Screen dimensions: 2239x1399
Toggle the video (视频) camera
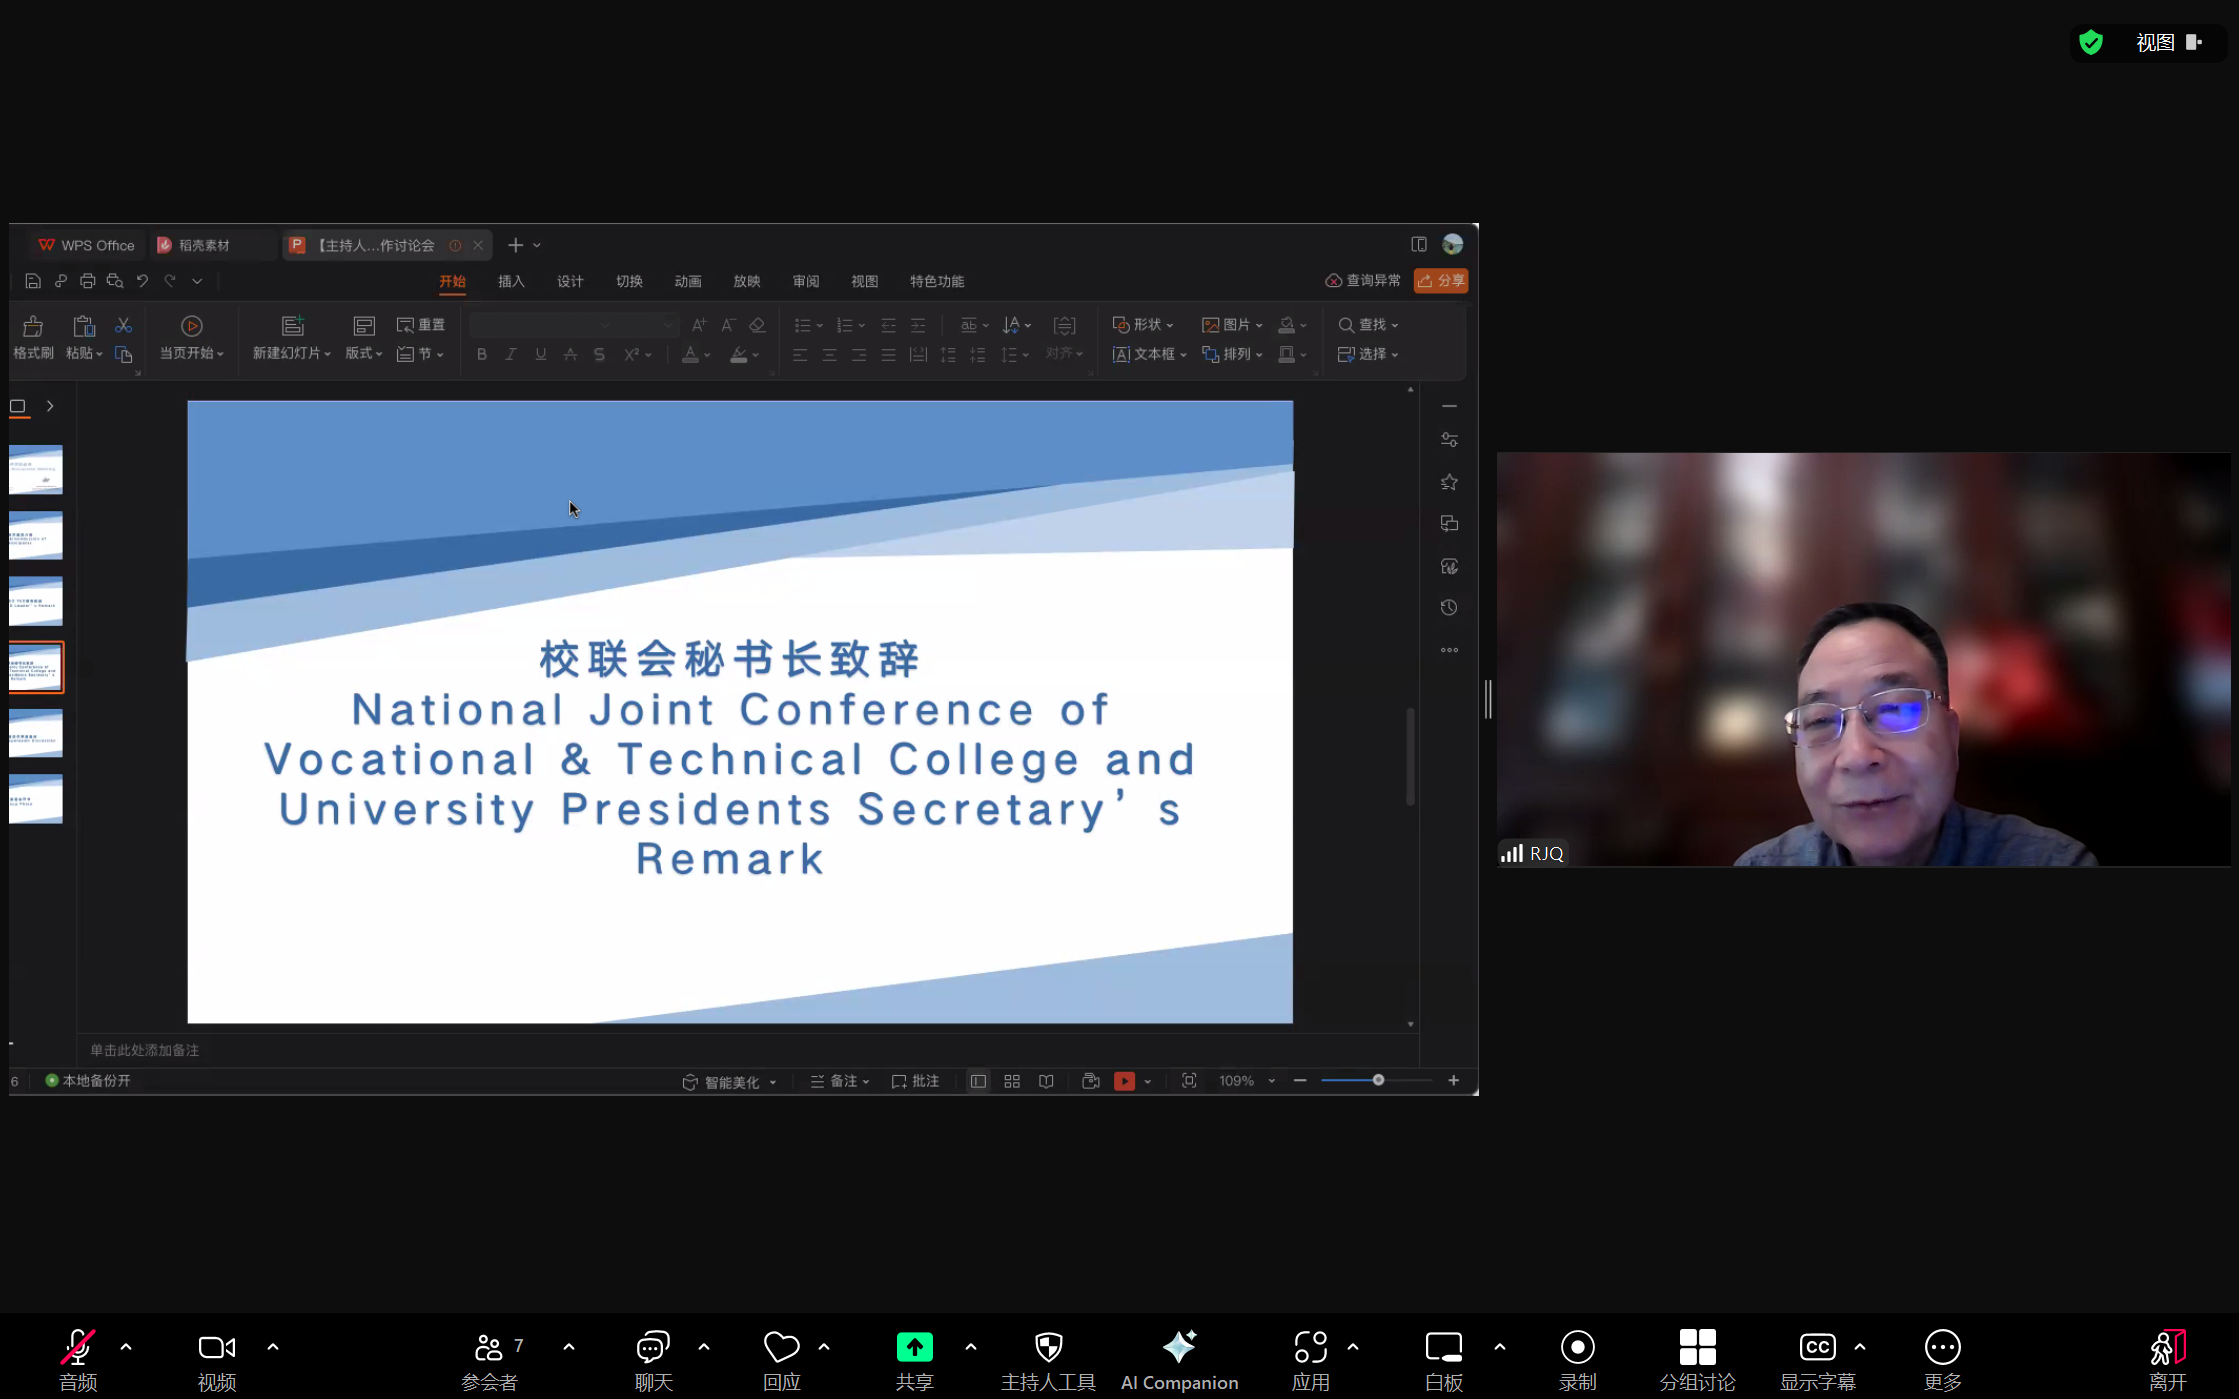pos(216,1348)
